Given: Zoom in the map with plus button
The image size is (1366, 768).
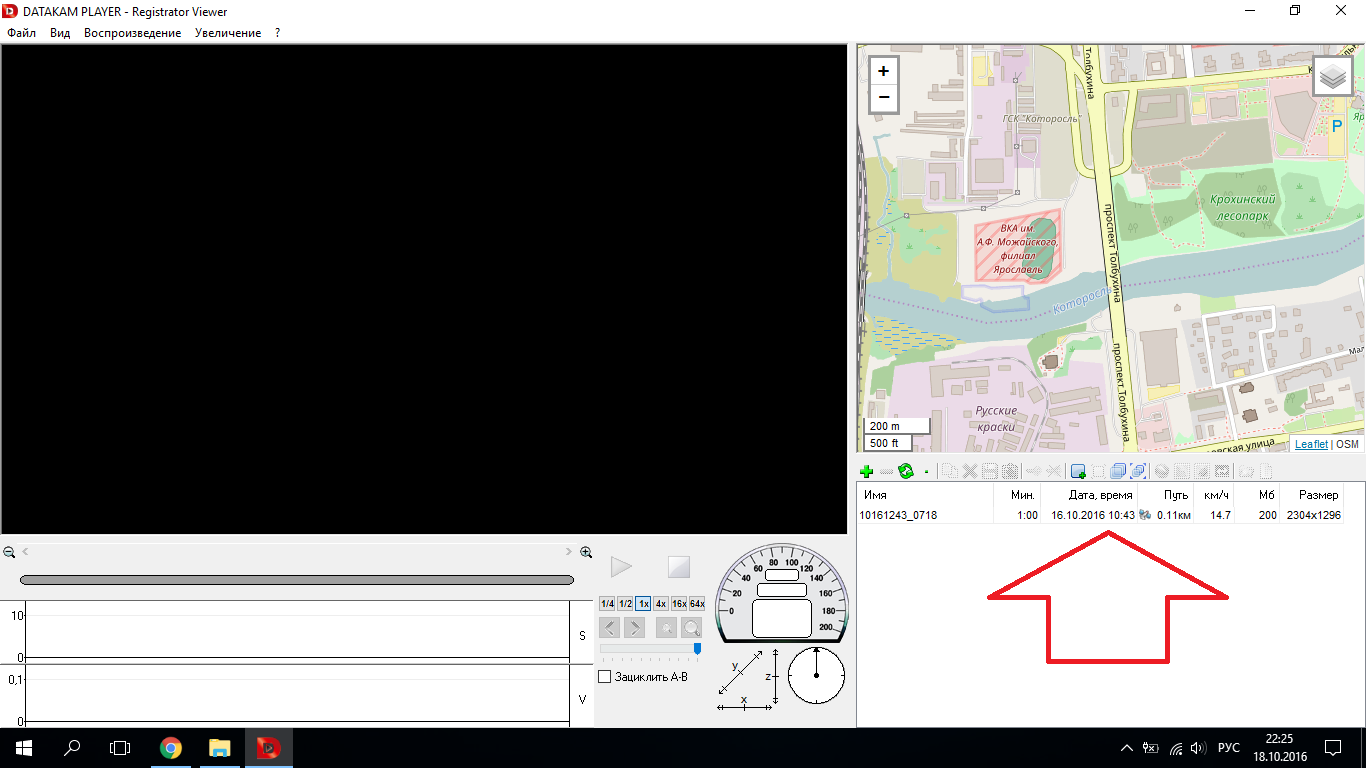Looking at the screenshot, I should tap(883, 71).
